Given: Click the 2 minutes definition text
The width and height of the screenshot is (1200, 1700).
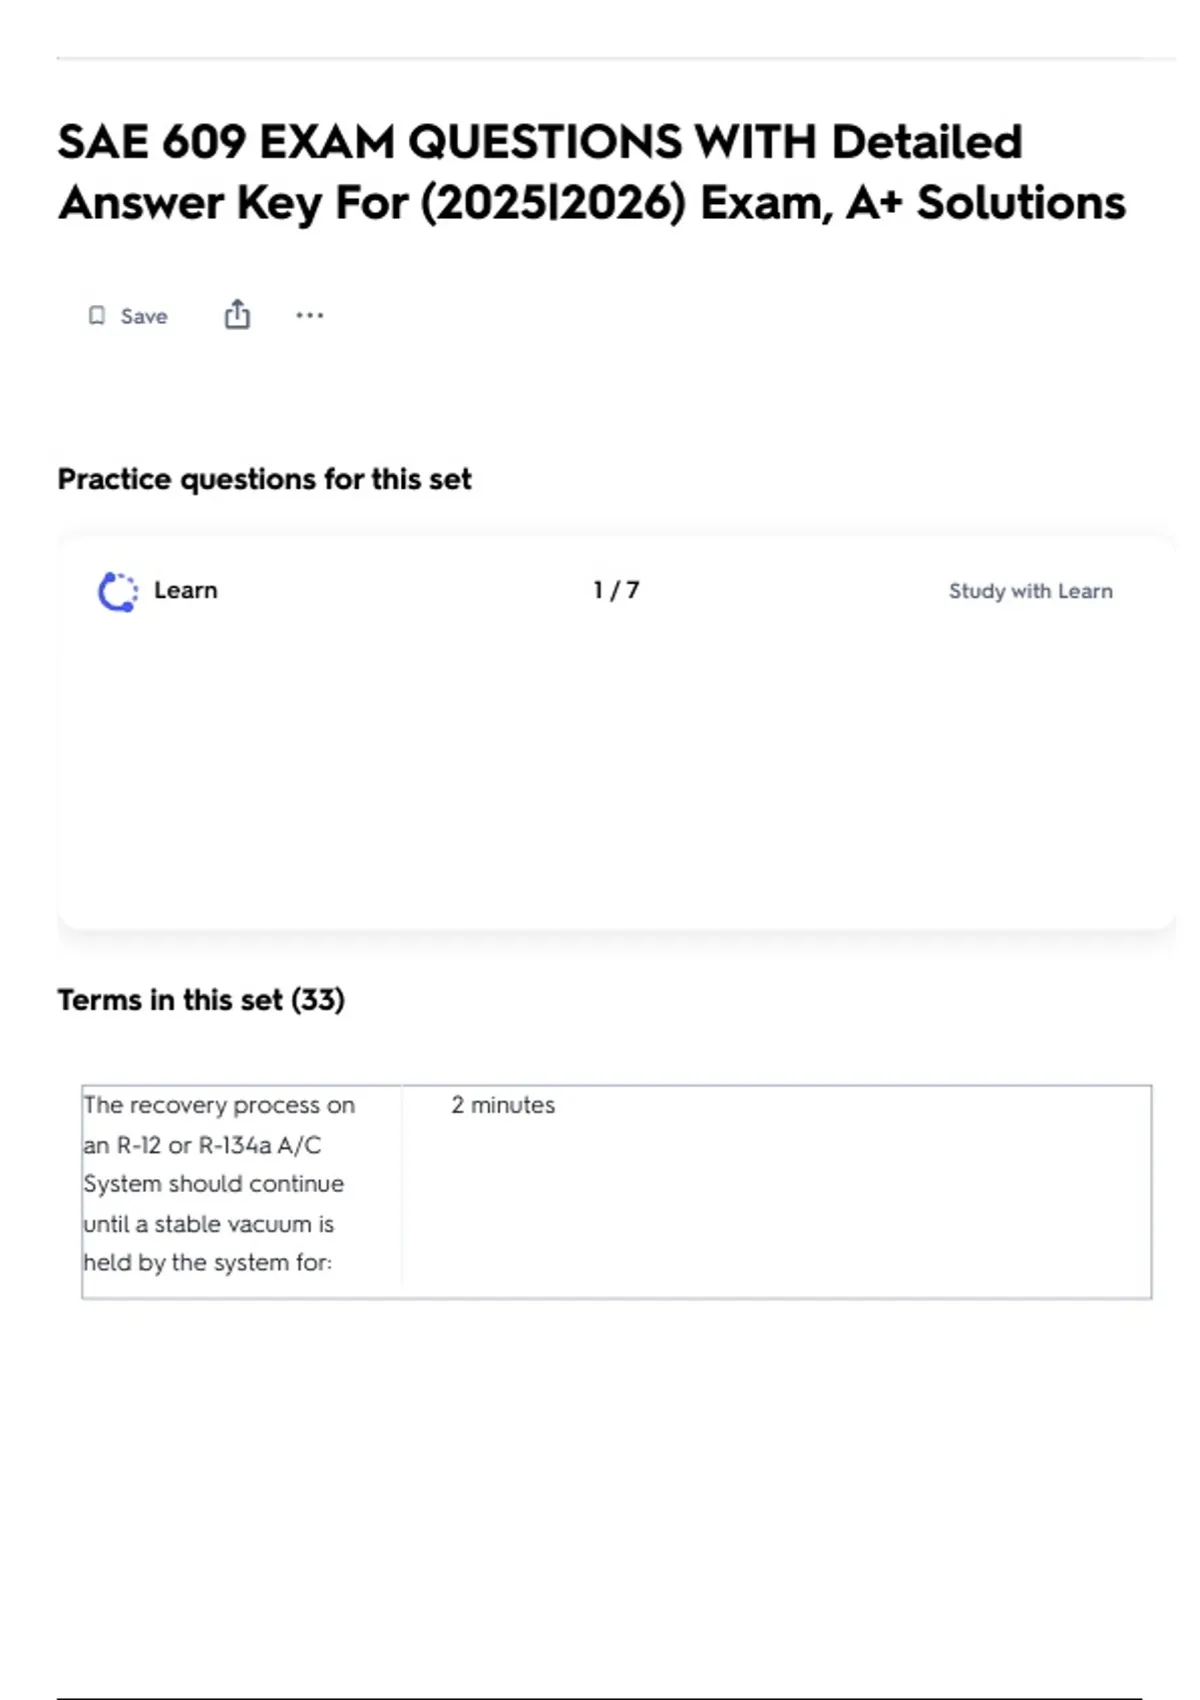Looking at the screenshot, I should [x=503, y=1105].
